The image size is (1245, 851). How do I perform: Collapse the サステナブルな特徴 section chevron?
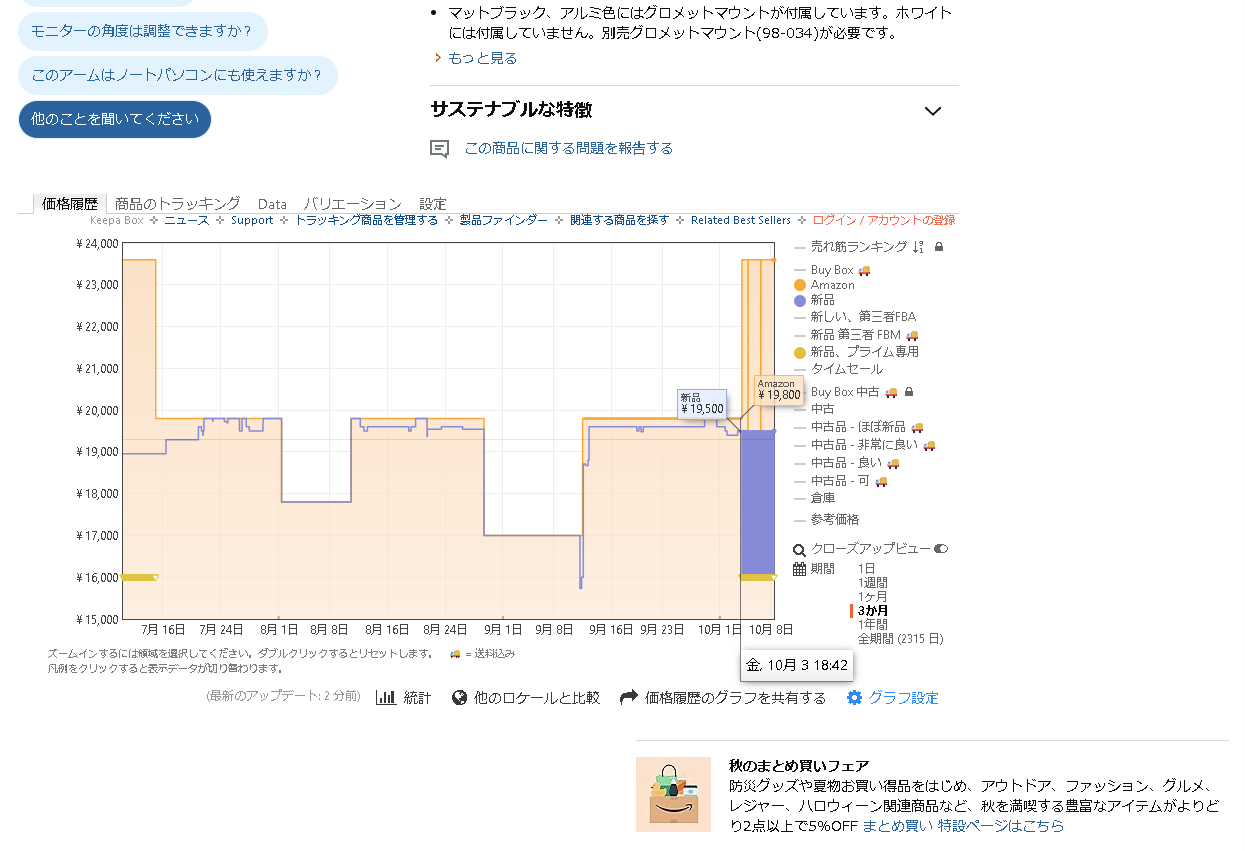tap(932, 110)
